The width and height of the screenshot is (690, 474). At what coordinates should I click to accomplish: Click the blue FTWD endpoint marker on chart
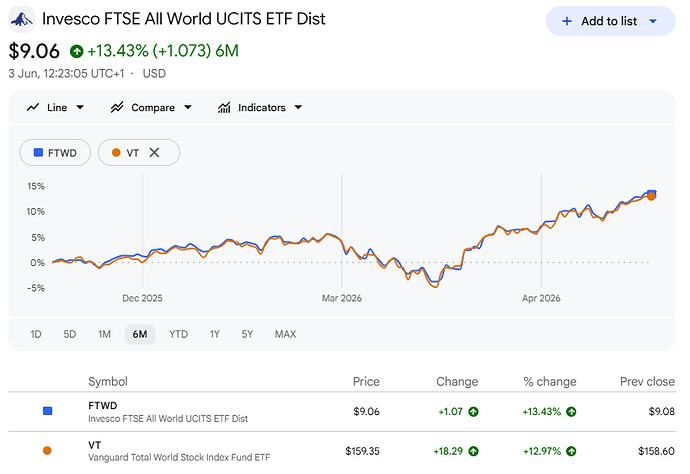tap(652, 193)
